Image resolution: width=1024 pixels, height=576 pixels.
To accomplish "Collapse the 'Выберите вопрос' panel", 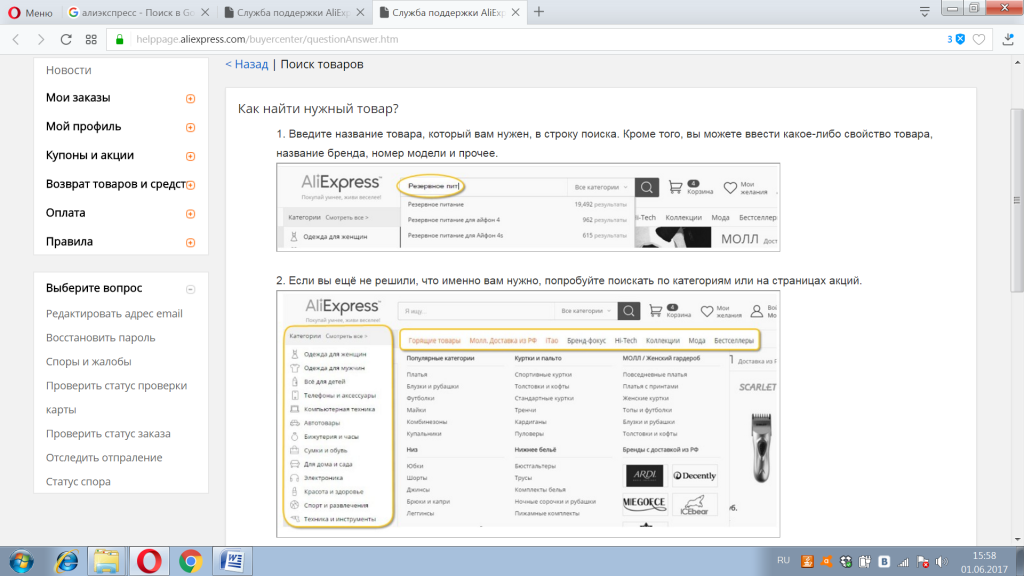I will [x=190, y=289].
